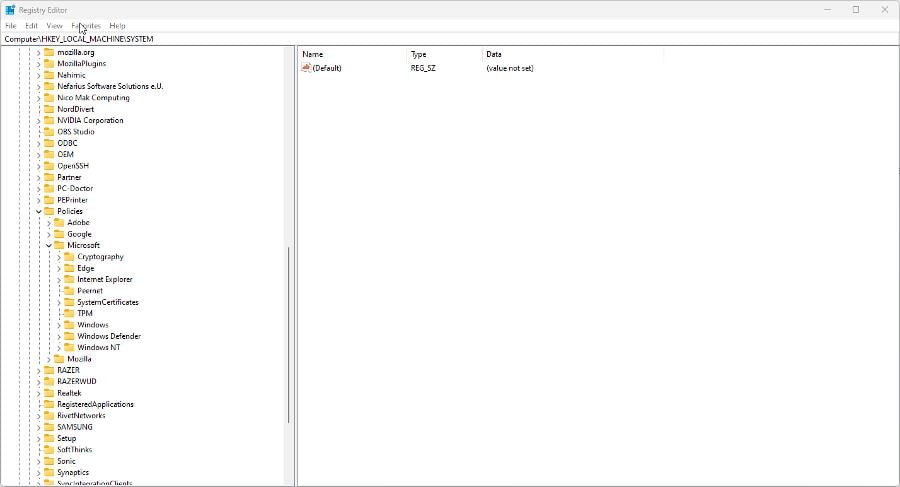
Task: Expand the Adobe key
Action: (49, 223)
